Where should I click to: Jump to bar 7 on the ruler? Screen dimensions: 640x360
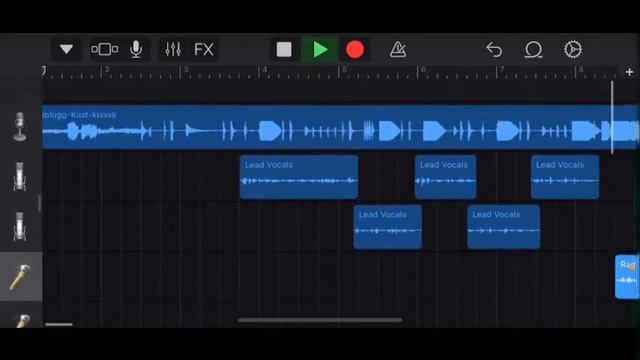pos(502,69)
